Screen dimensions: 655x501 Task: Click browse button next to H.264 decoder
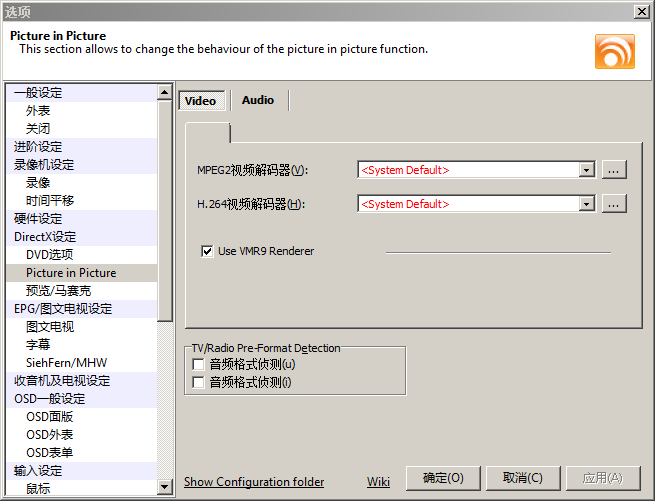[x=614, y=204]
